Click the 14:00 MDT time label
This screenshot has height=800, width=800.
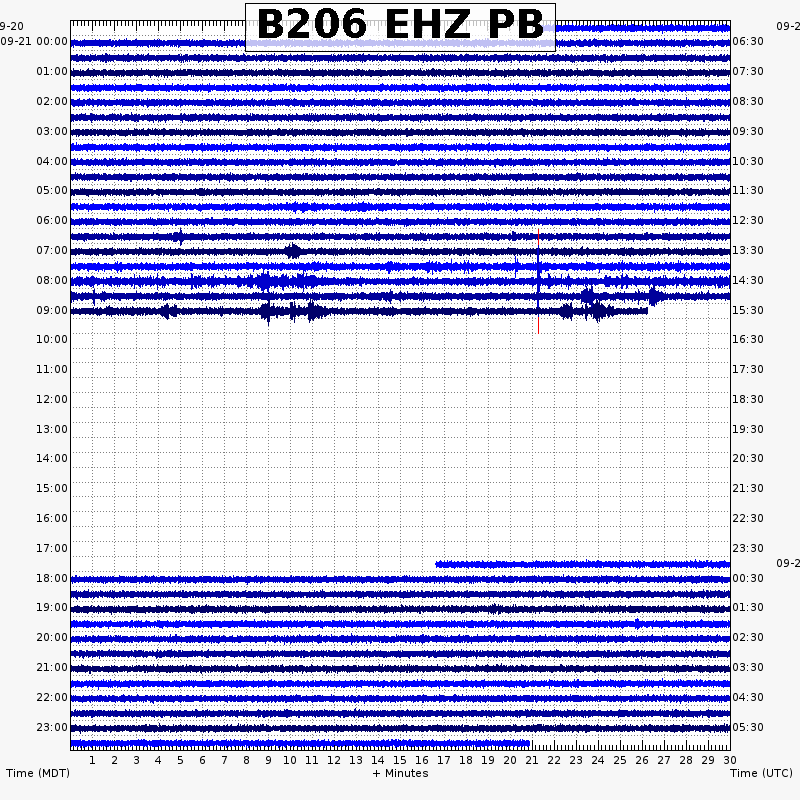click(x=52, y=458)
